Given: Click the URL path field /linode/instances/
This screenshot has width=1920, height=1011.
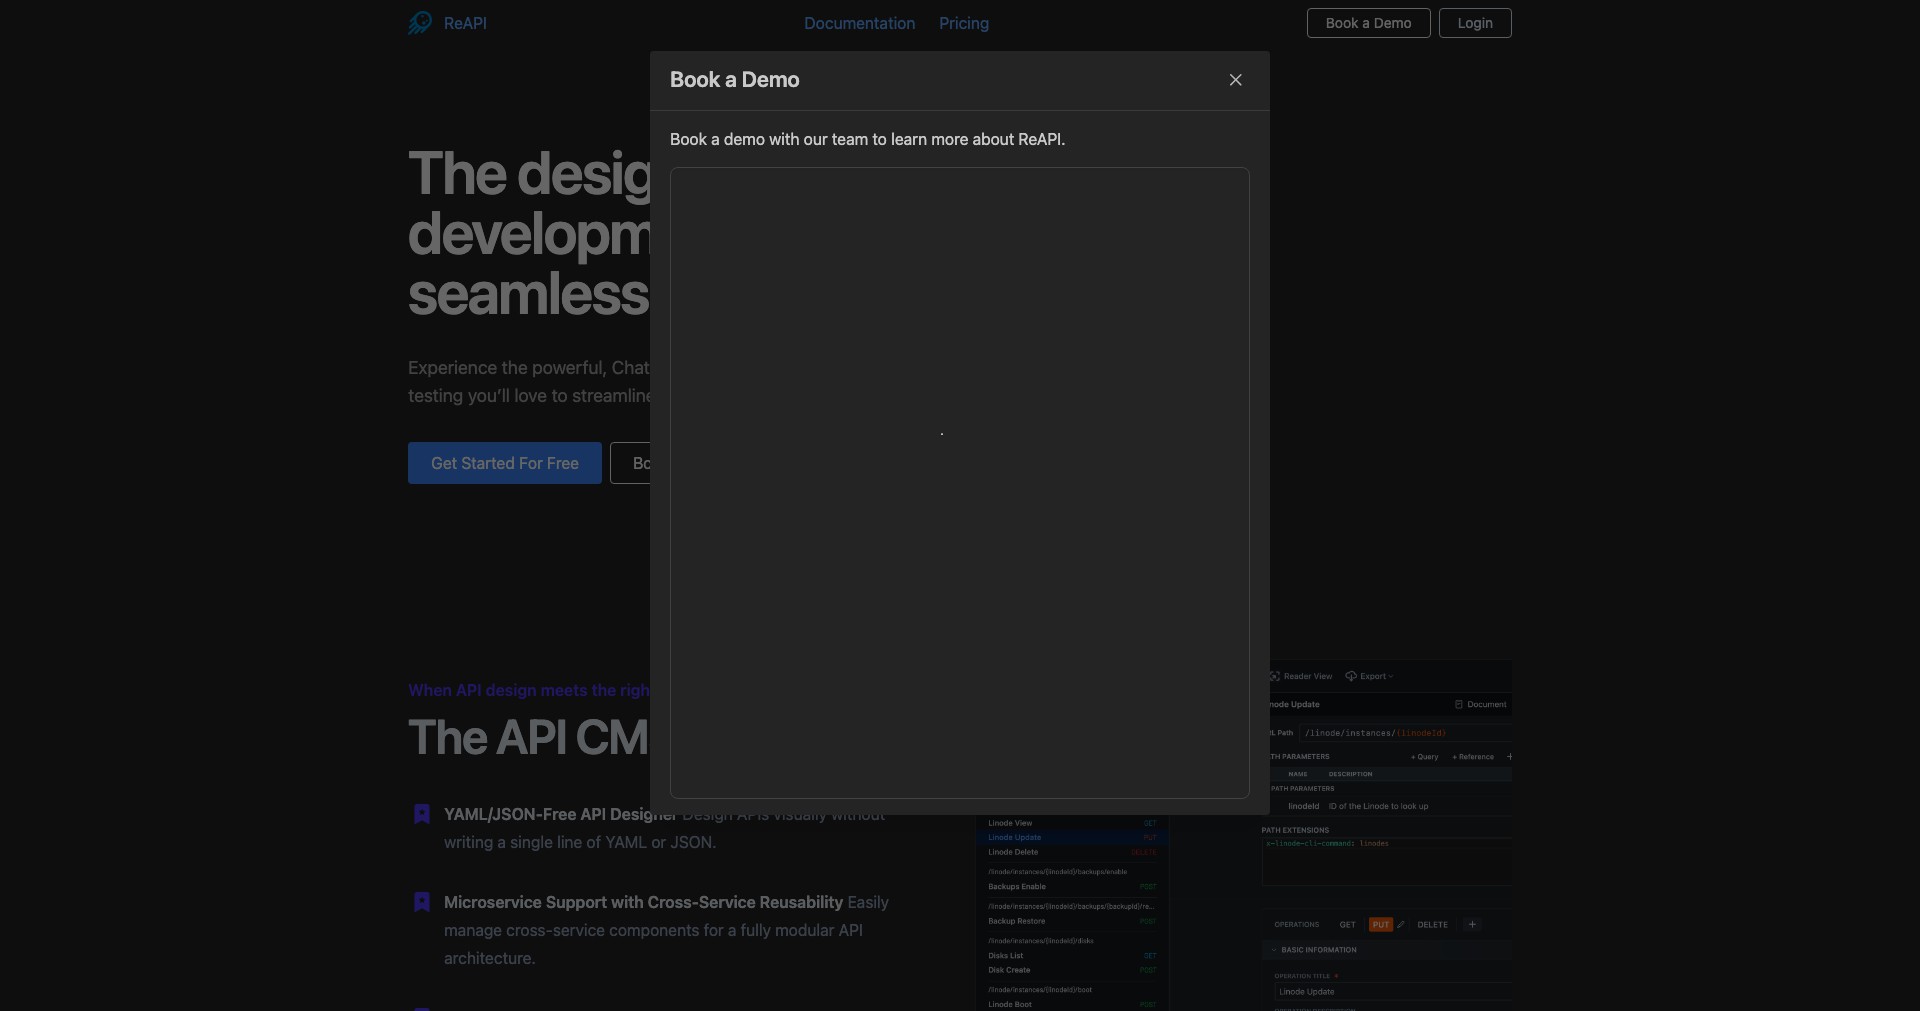Looking at the screenshot, I should point(1405,733).
